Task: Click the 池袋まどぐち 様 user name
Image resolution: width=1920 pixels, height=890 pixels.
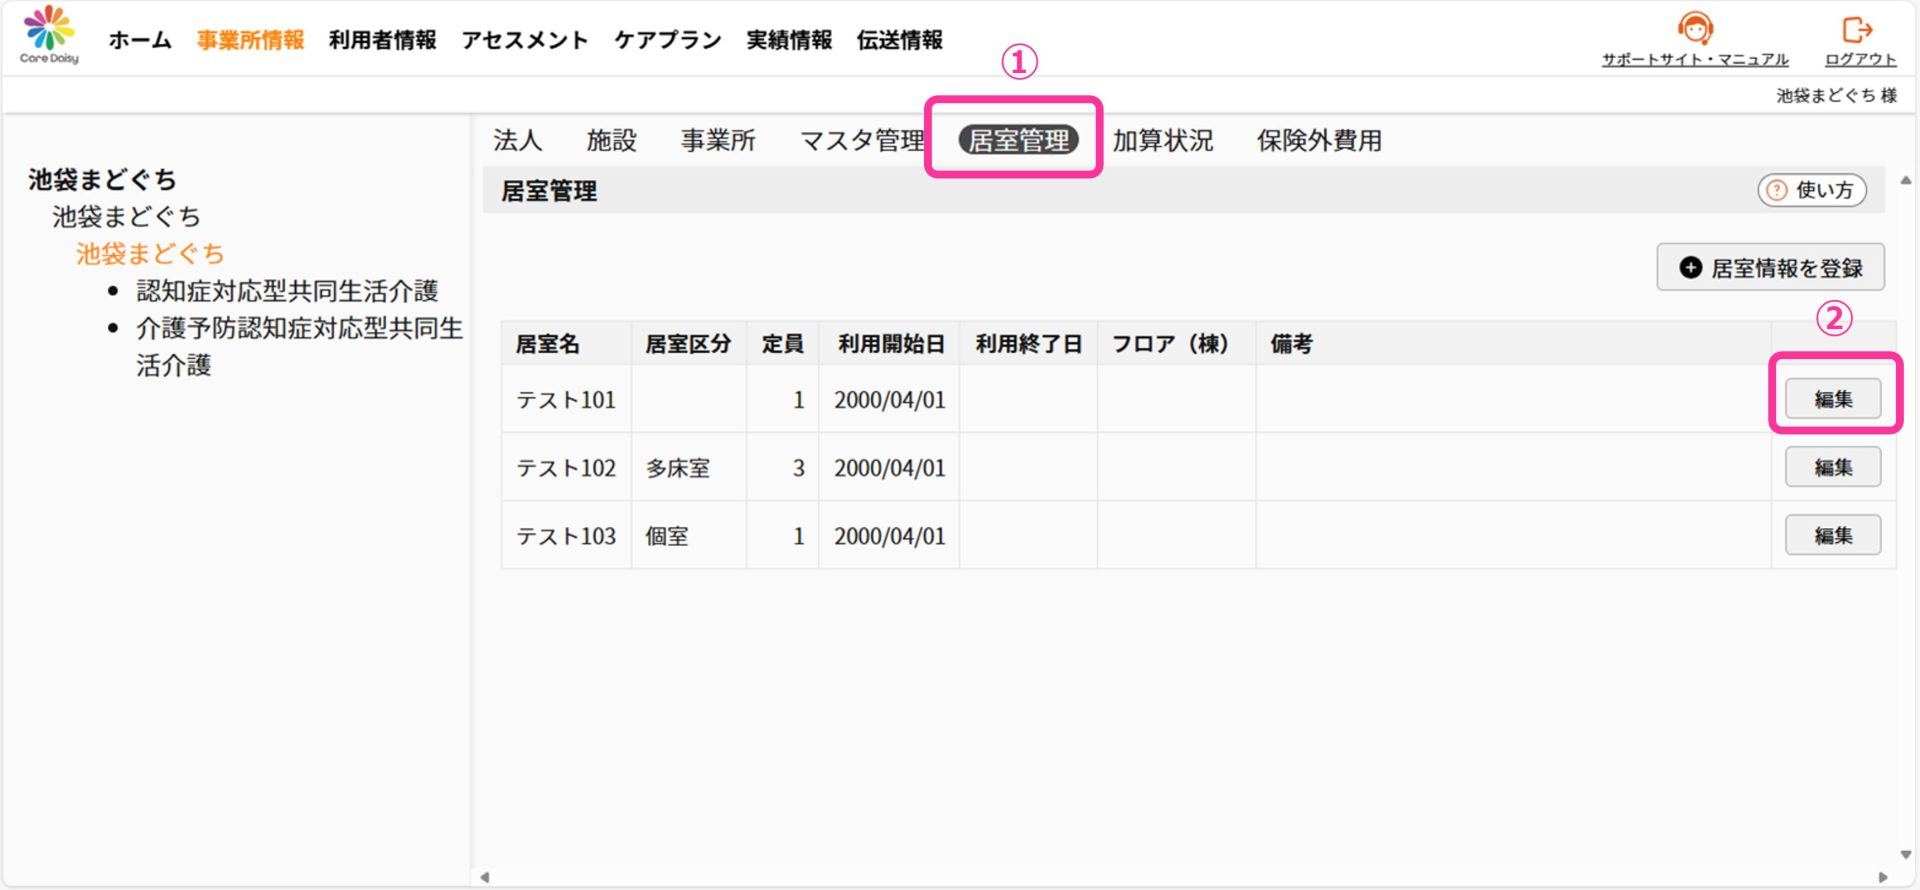Action: point(1836,95)
